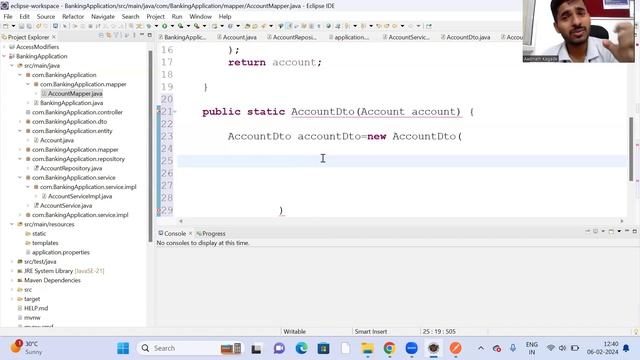Image resolution: width=640 pixels, height=360 pixels.
Task: Click the Debug bug icon in toolbar
Action: (x=149, y=26)
